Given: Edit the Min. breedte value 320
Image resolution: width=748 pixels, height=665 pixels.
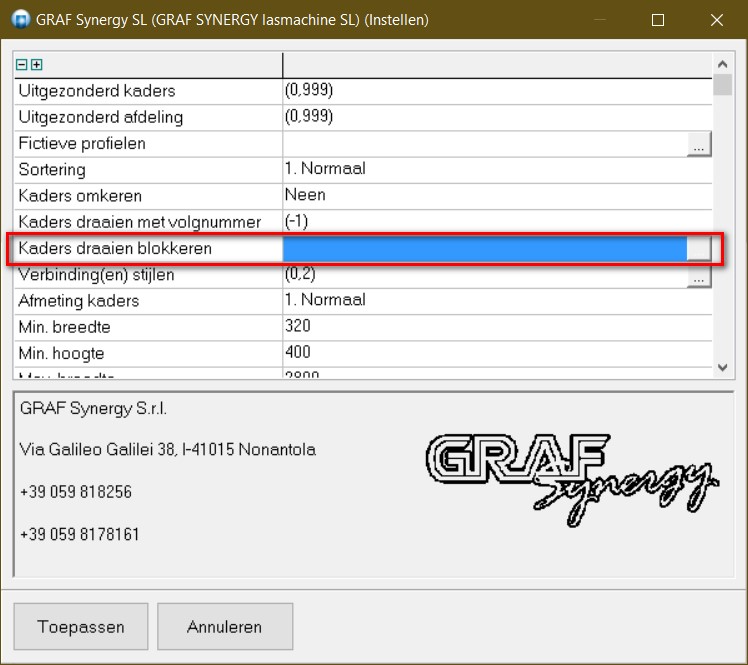Looking at the screenshot, I should 497,327.
